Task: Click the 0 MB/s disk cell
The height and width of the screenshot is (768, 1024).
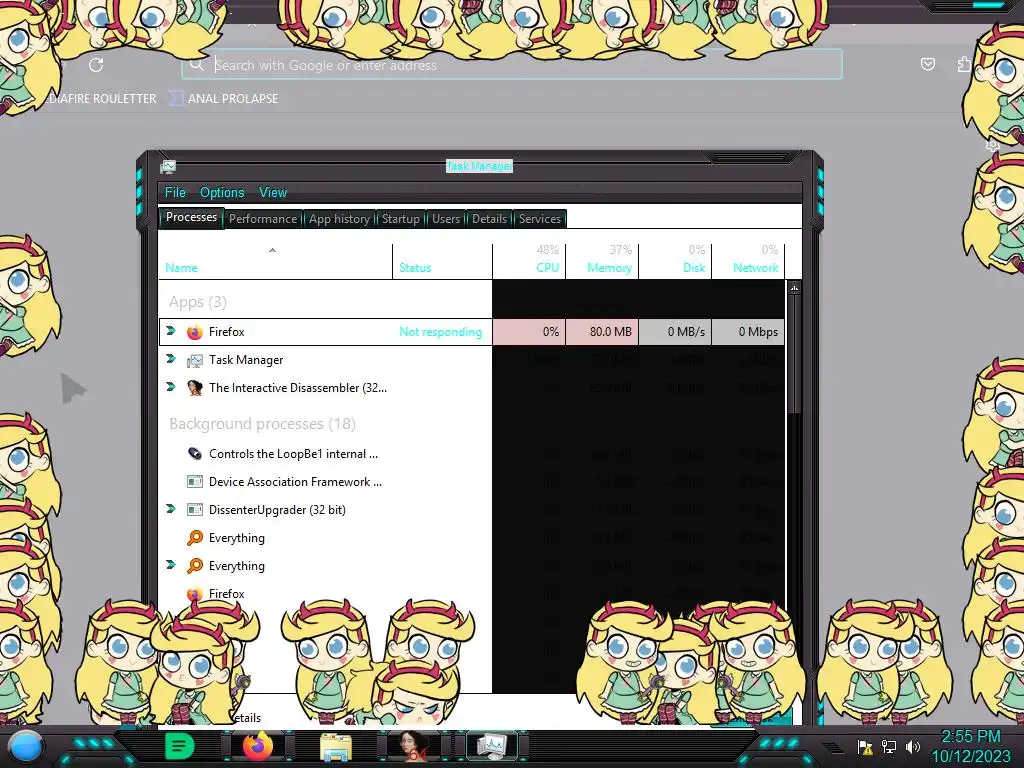Action: [x=675, y=332]
